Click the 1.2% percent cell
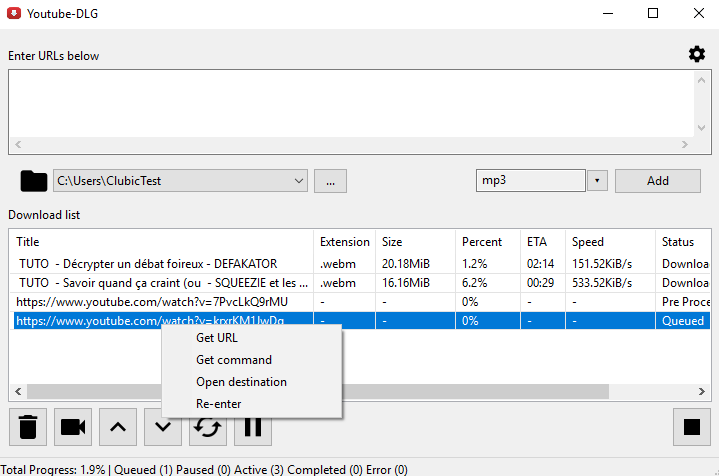This screenshot has width=719, height=476. click(475, 264)
